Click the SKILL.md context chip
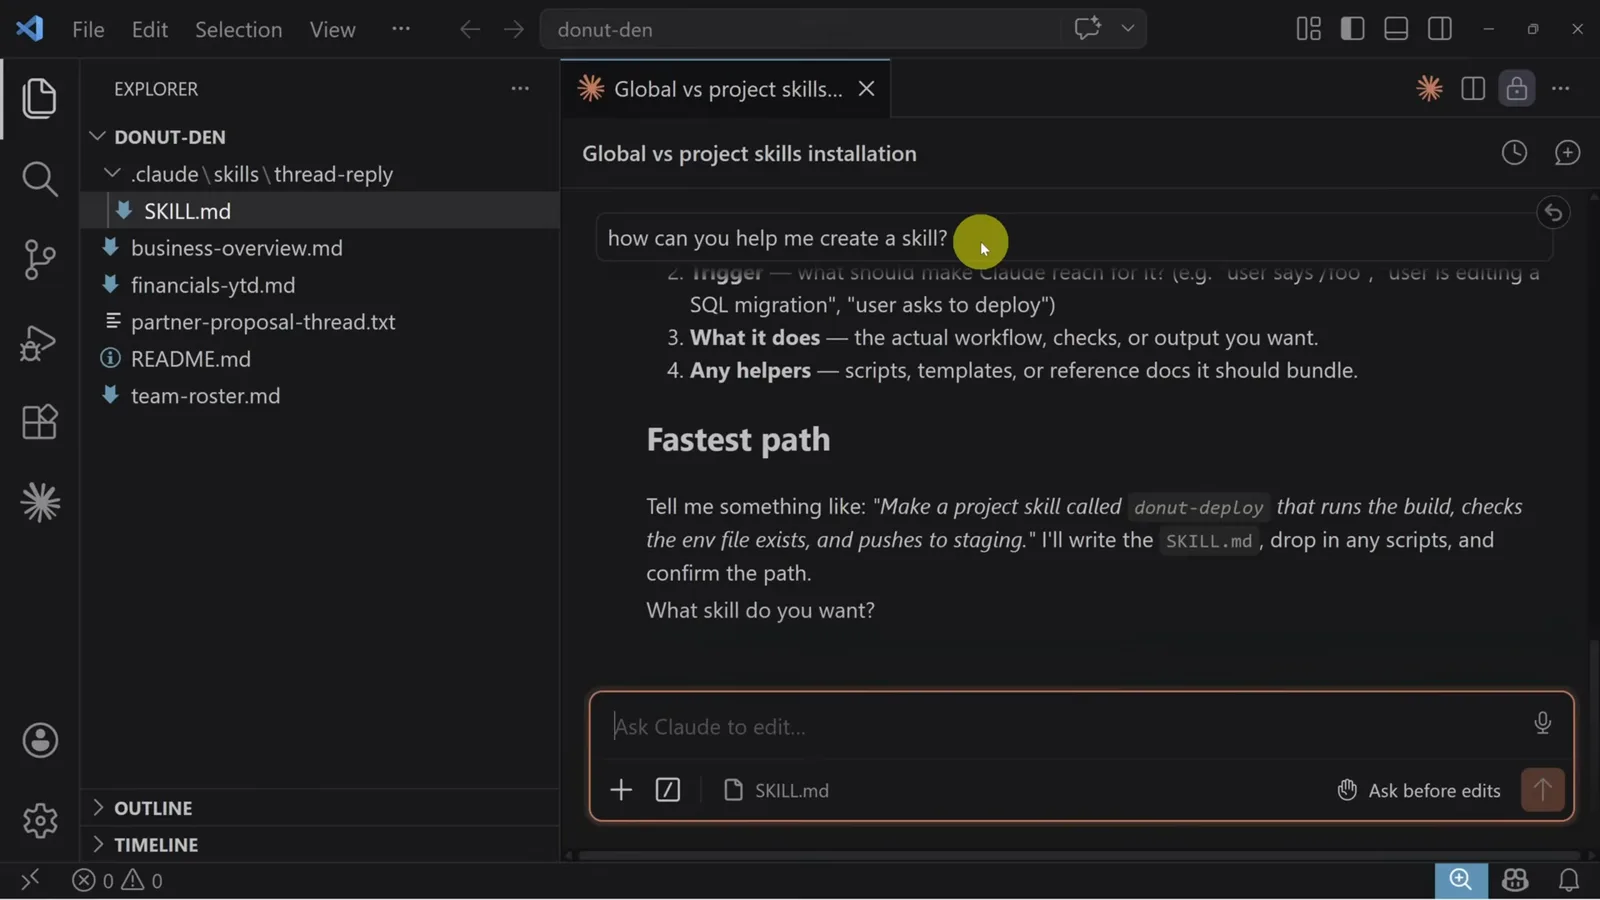Image resolution: width=1600 pixels, height=900 pixels. coord(776,790)
